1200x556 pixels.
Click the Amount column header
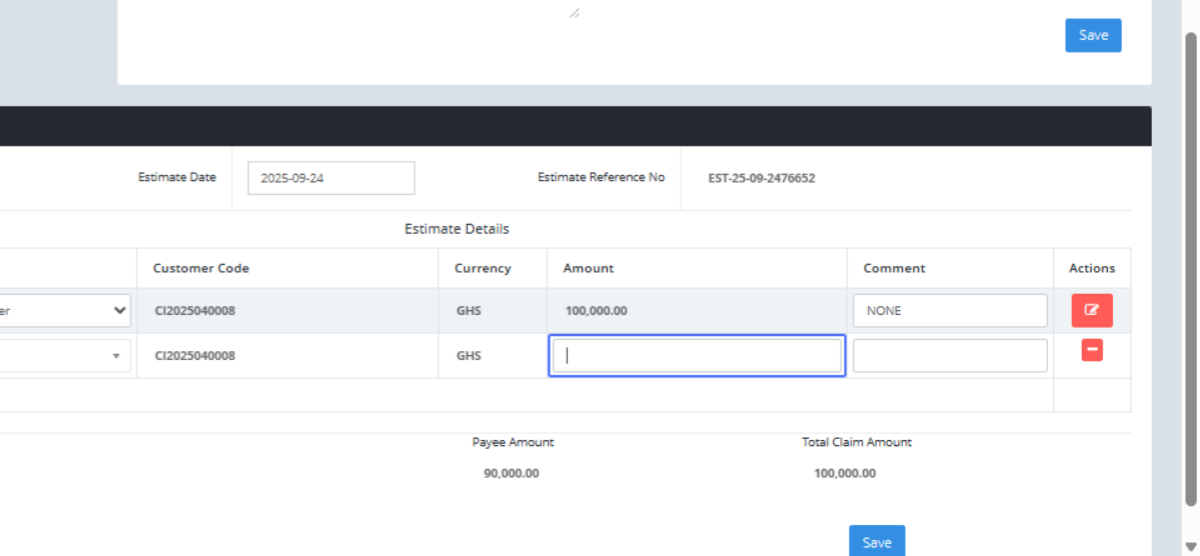pyautogui.click(x=588, y=268)
